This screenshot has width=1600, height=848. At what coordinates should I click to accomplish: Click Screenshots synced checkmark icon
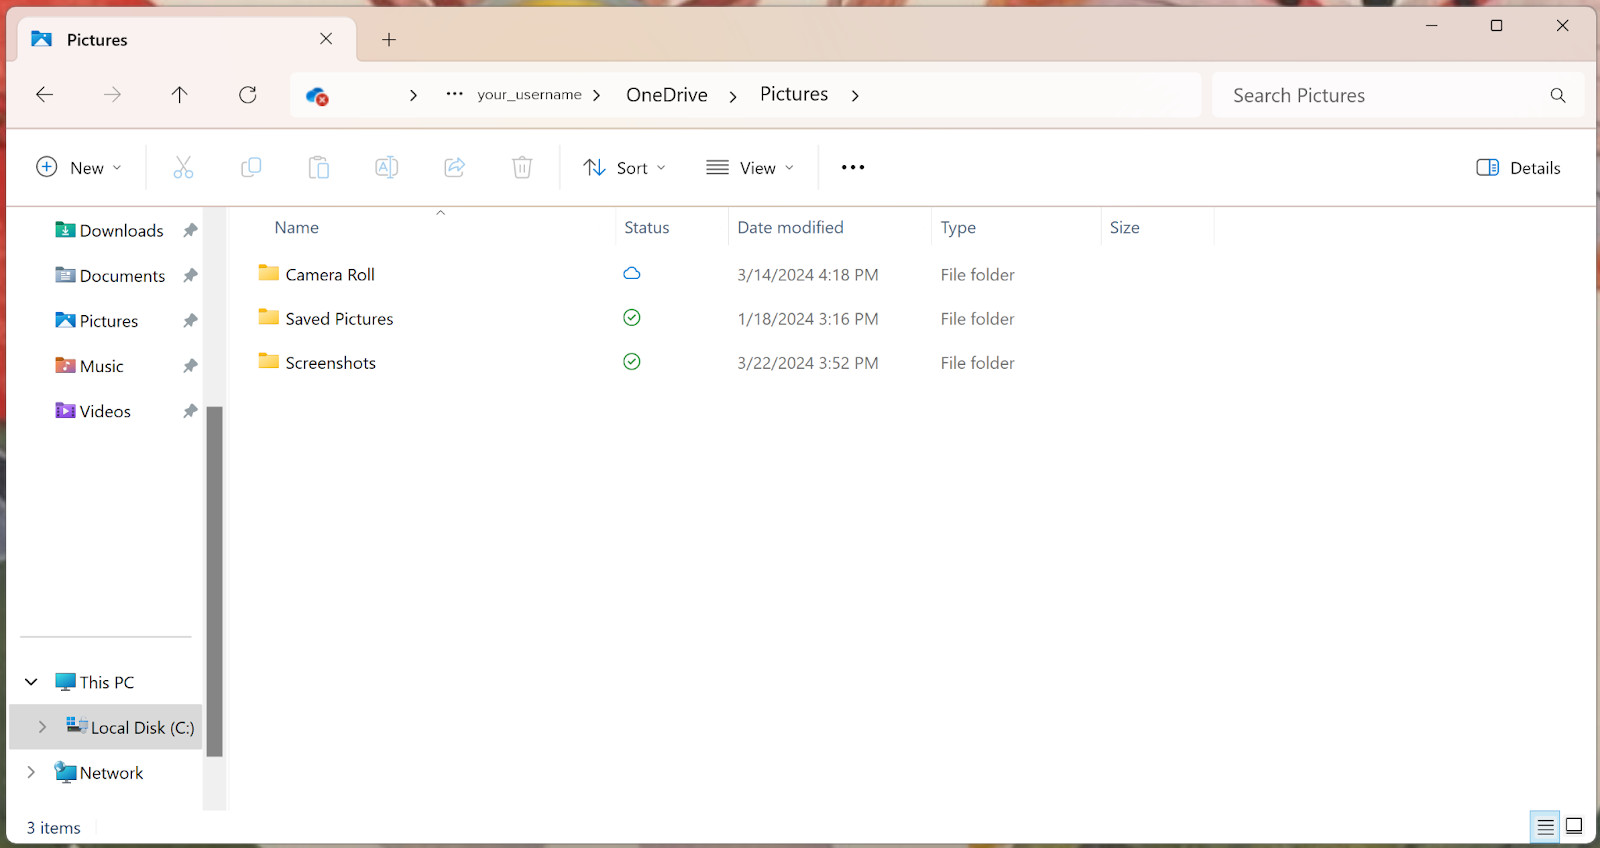pyautogui.click(x=632, y=361)
